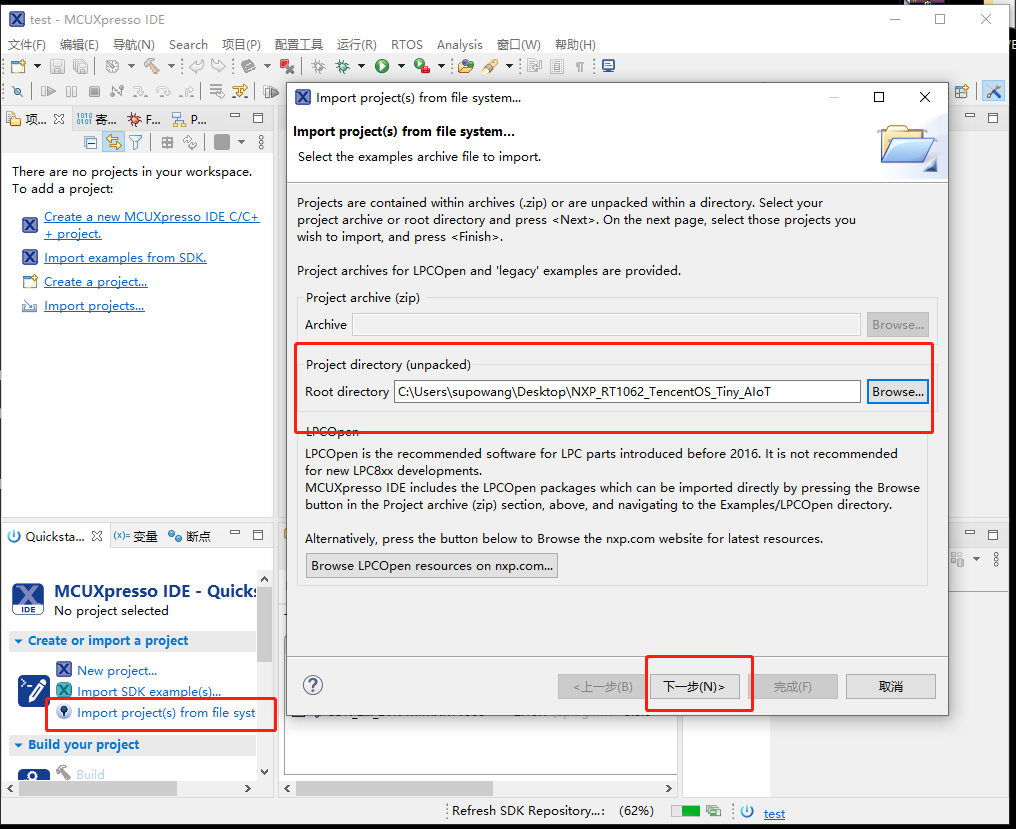
Task: Open the 配置工具 menu
Action: 298,45
